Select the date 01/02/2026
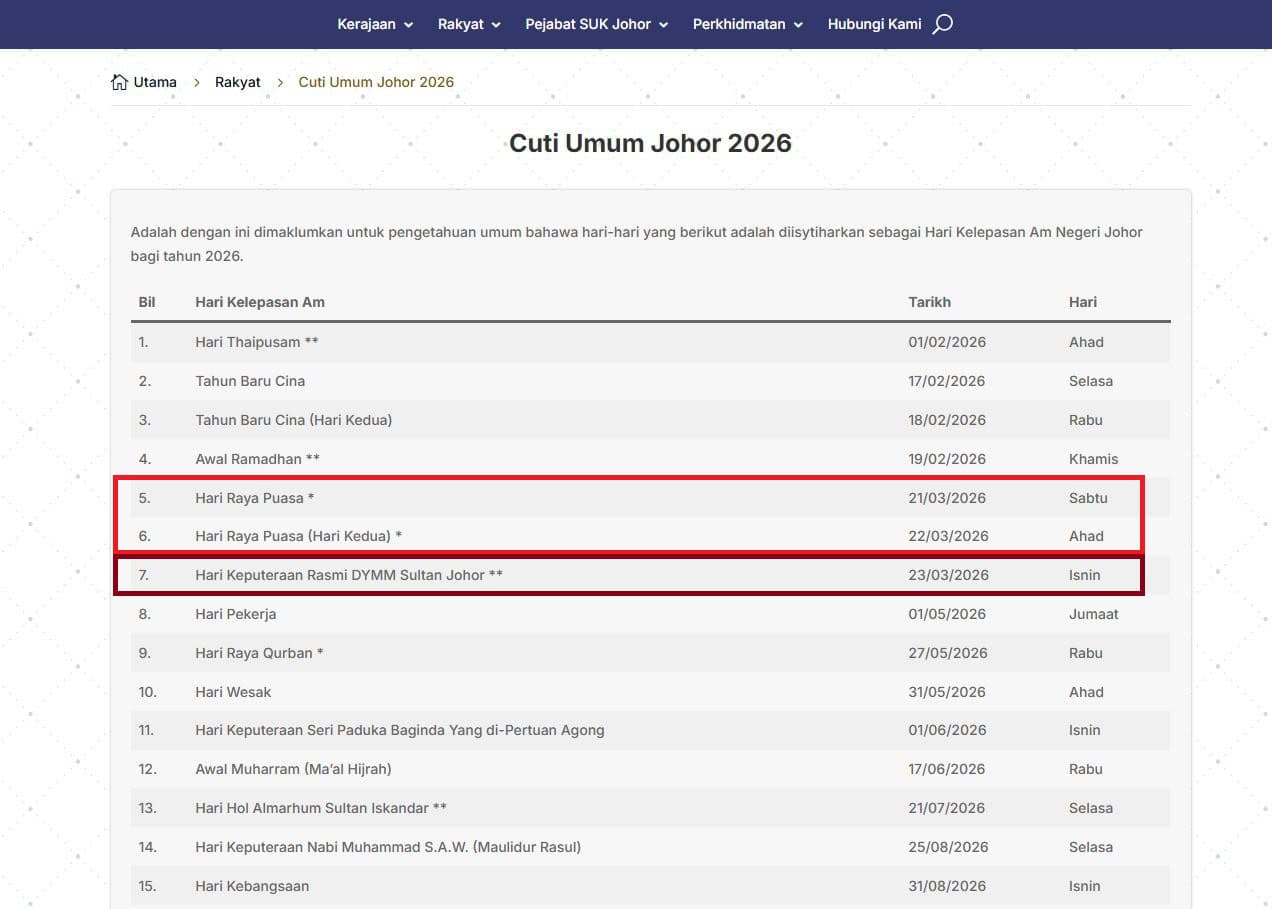 coord(947,342)
